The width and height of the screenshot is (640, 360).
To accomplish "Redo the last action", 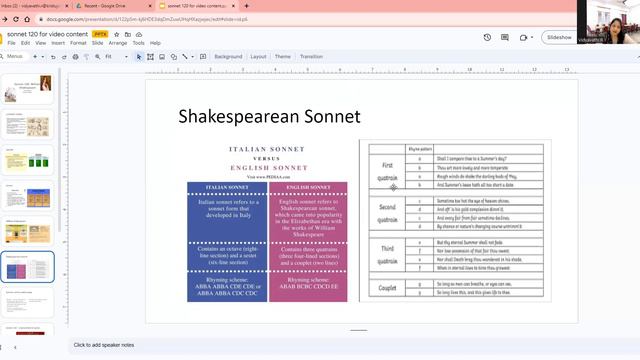I will [64, 57].
